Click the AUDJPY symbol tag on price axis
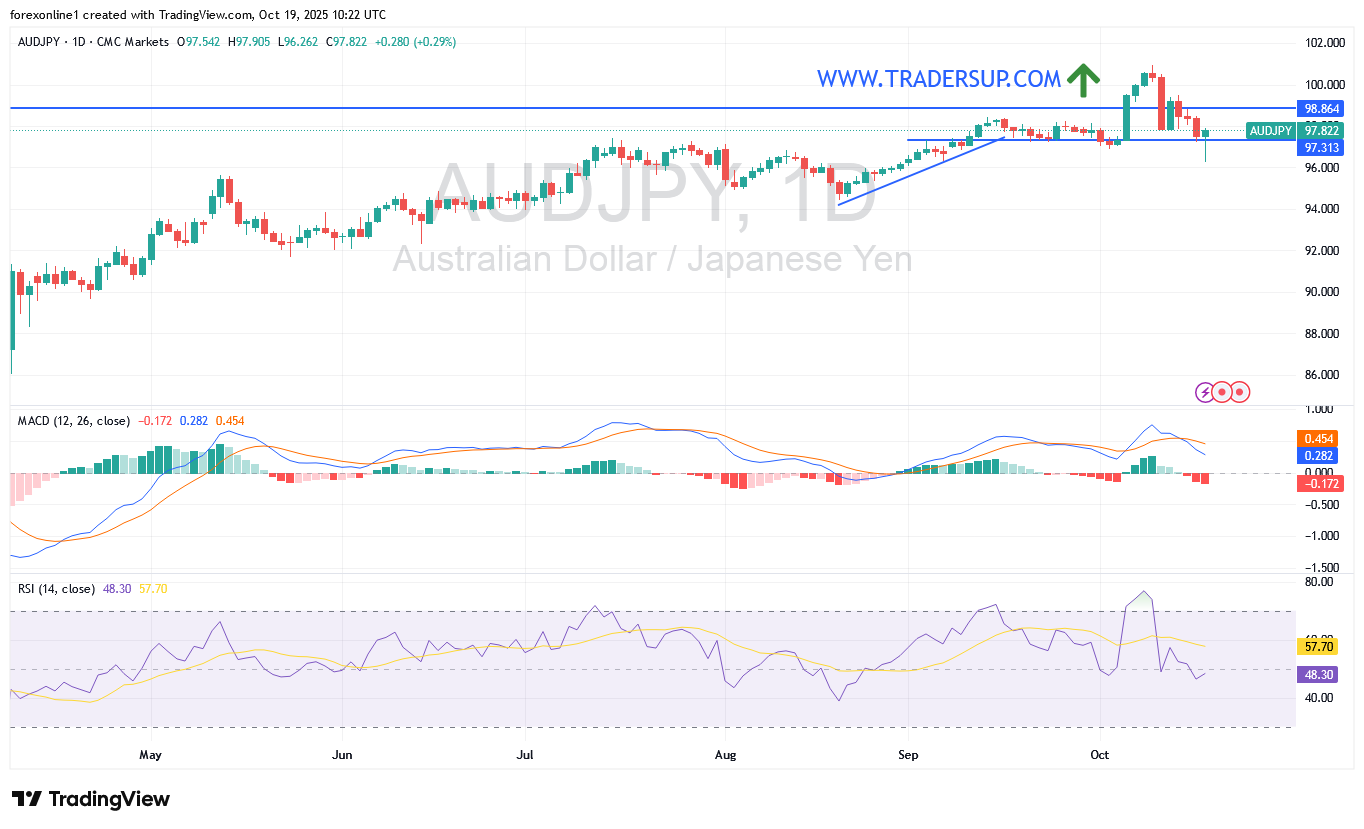The width and height of the screenshot is (1364, 829). [1271, 131]
